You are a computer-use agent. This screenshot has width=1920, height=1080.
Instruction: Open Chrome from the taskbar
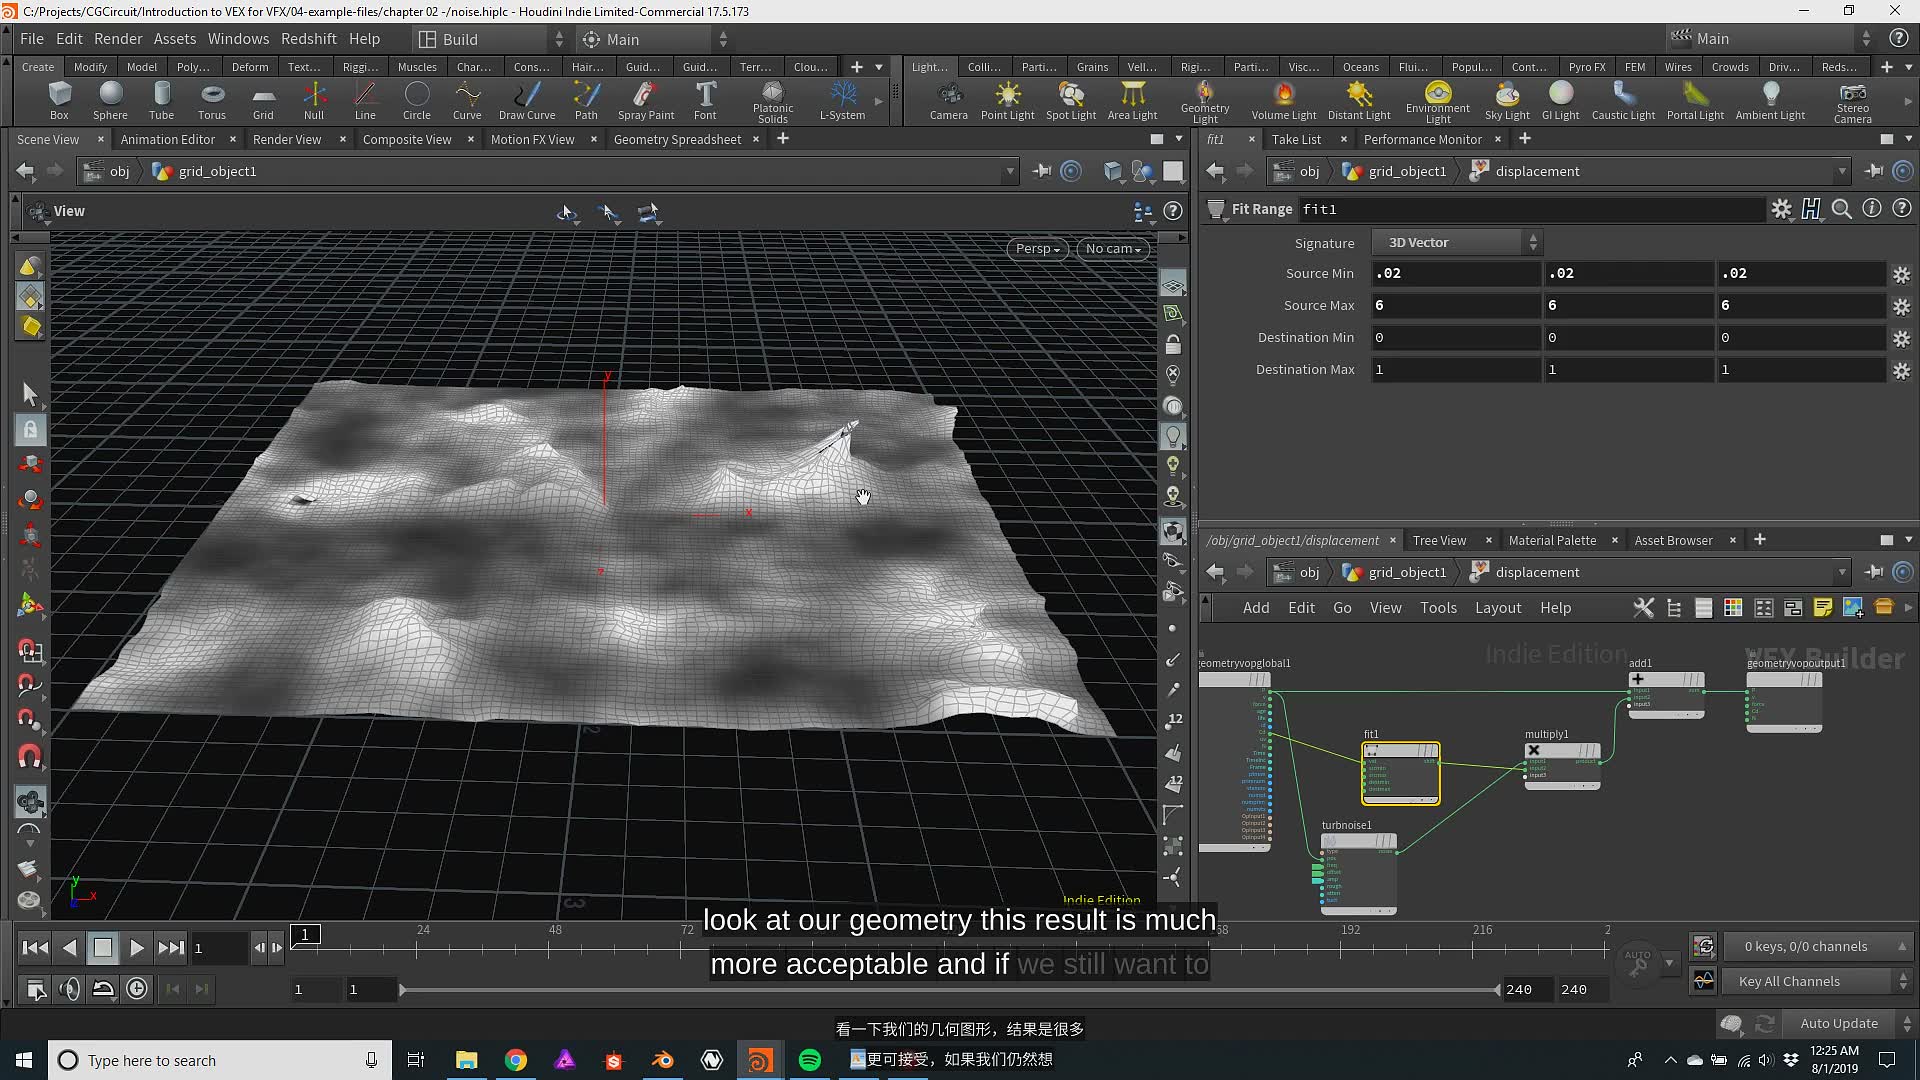click(516, 1060)
